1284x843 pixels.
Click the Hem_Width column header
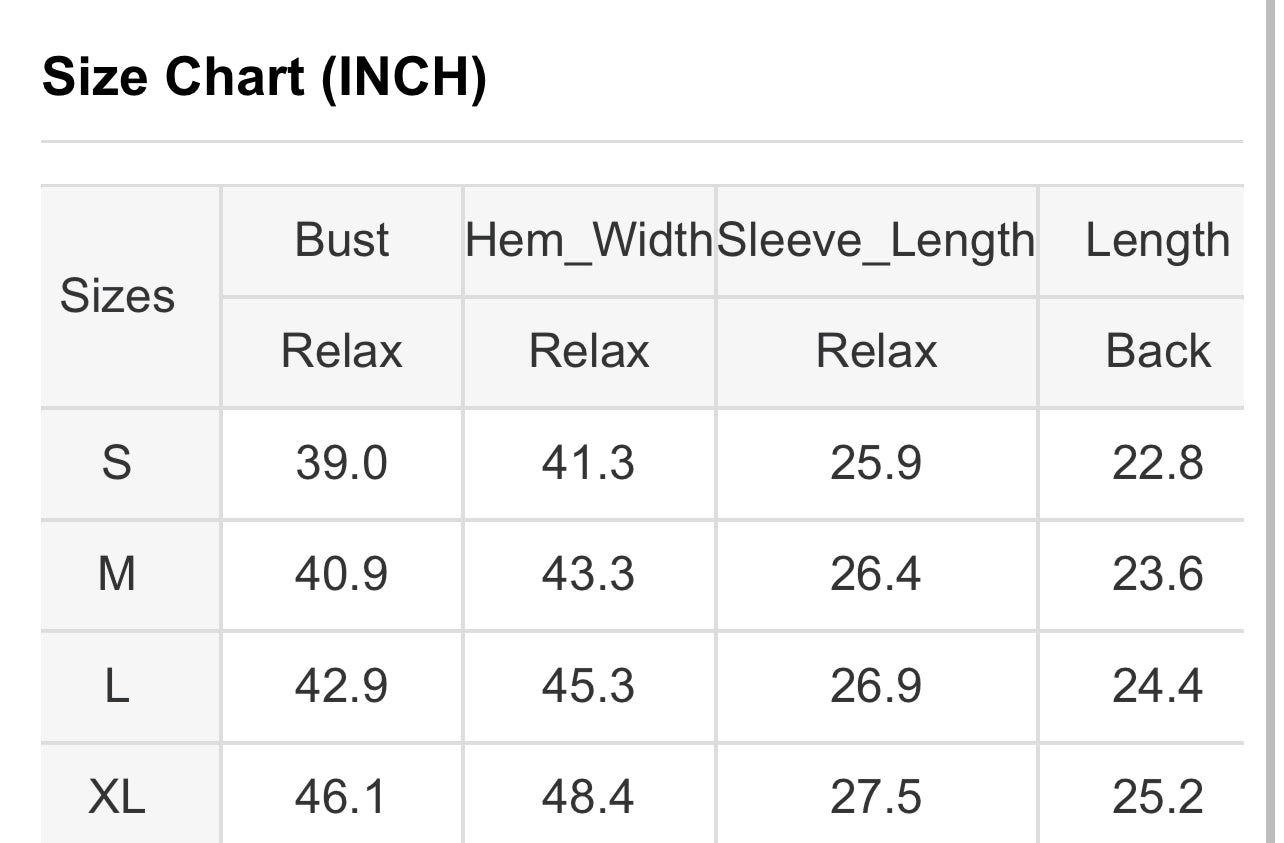(589, 241)
